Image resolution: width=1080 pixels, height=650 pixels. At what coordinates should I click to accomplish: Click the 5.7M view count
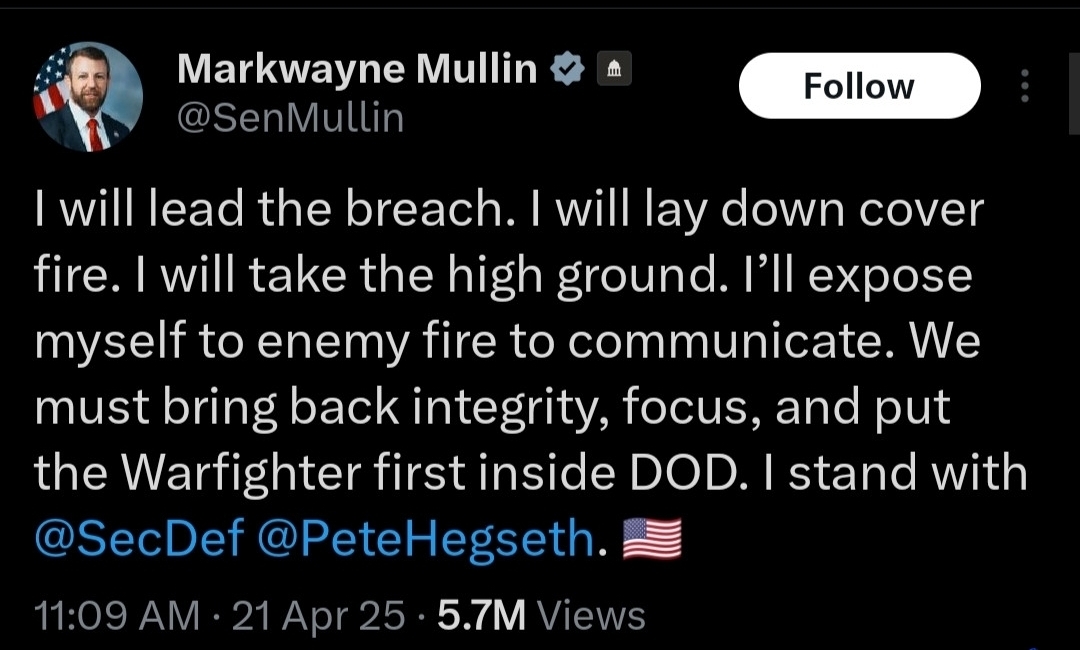click(x=481, y=614)
